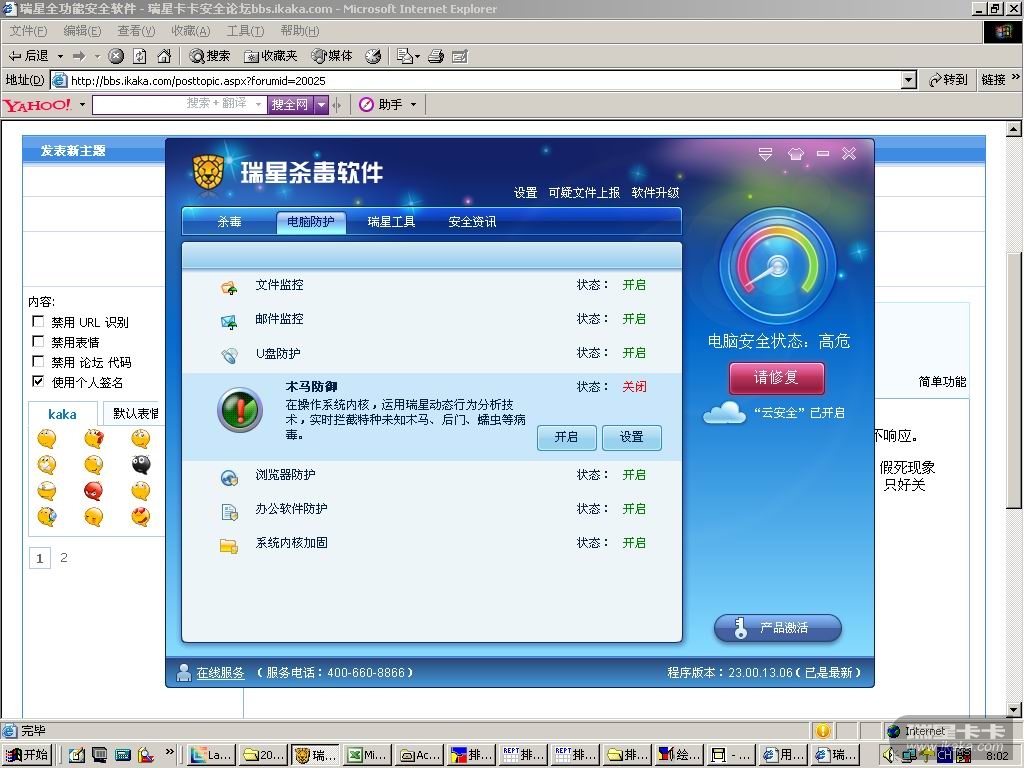
Task: Click the 文件监控 file monitor icon
Action: point(229,287)
